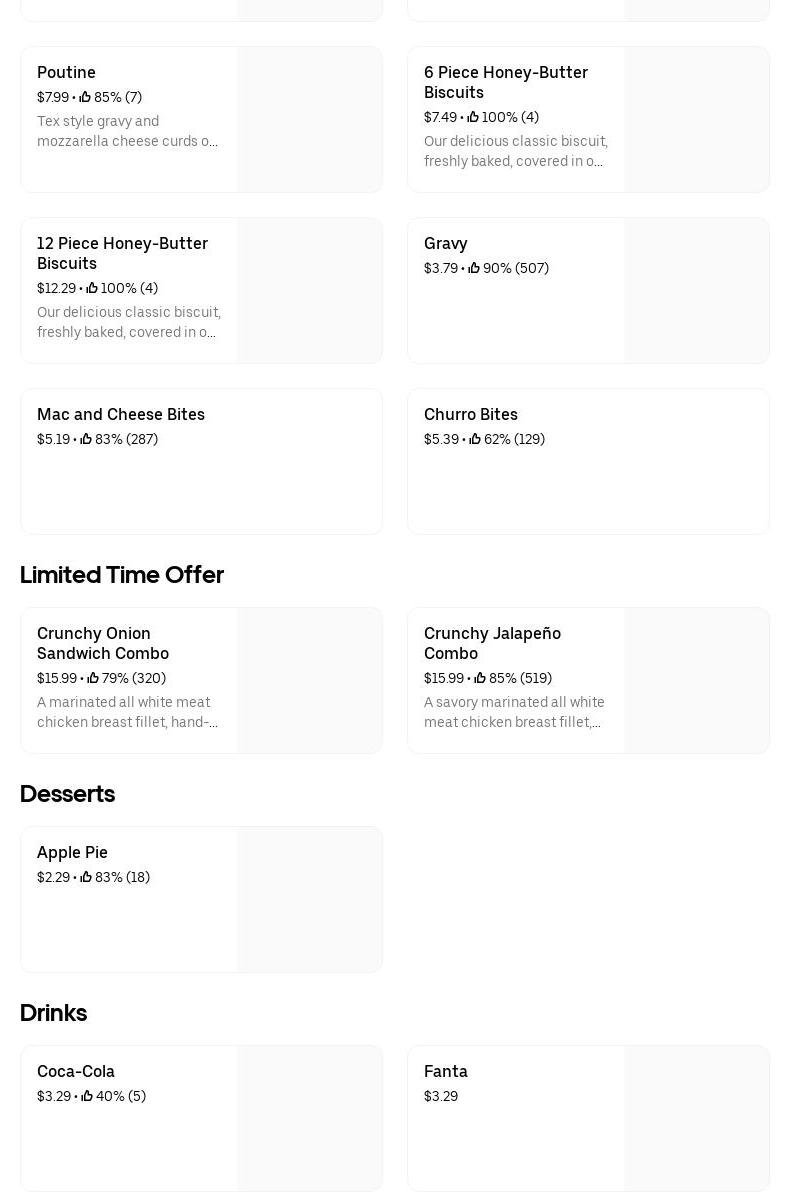Click the Poutine description text
This screenshot has height=1204, width=804.
tap(127, 131)
